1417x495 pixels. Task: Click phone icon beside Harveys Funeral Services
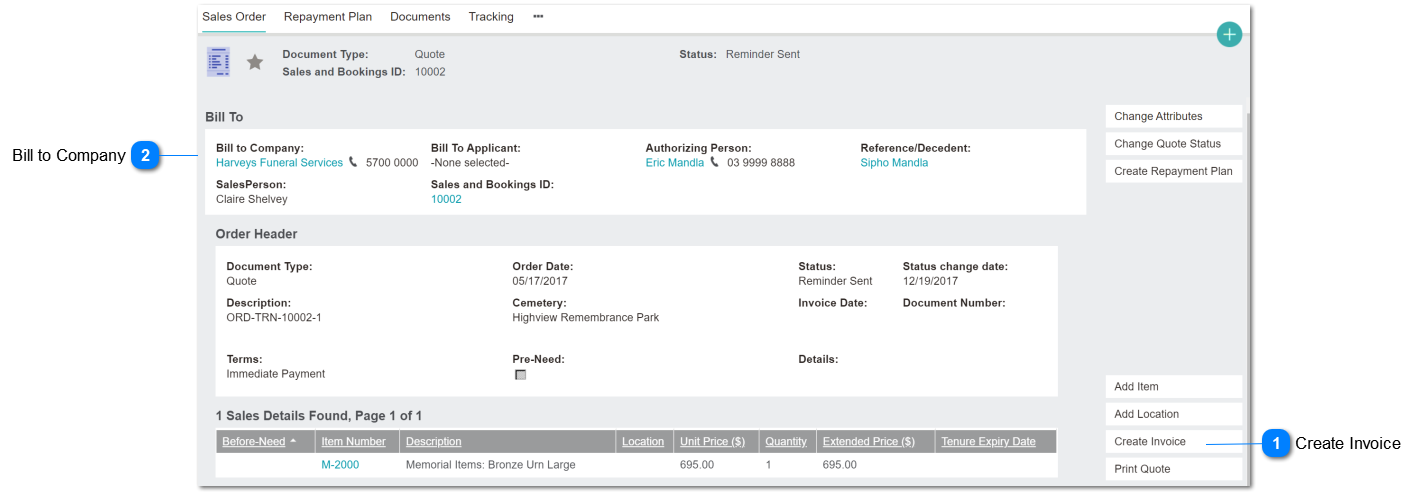click(353, 162)
